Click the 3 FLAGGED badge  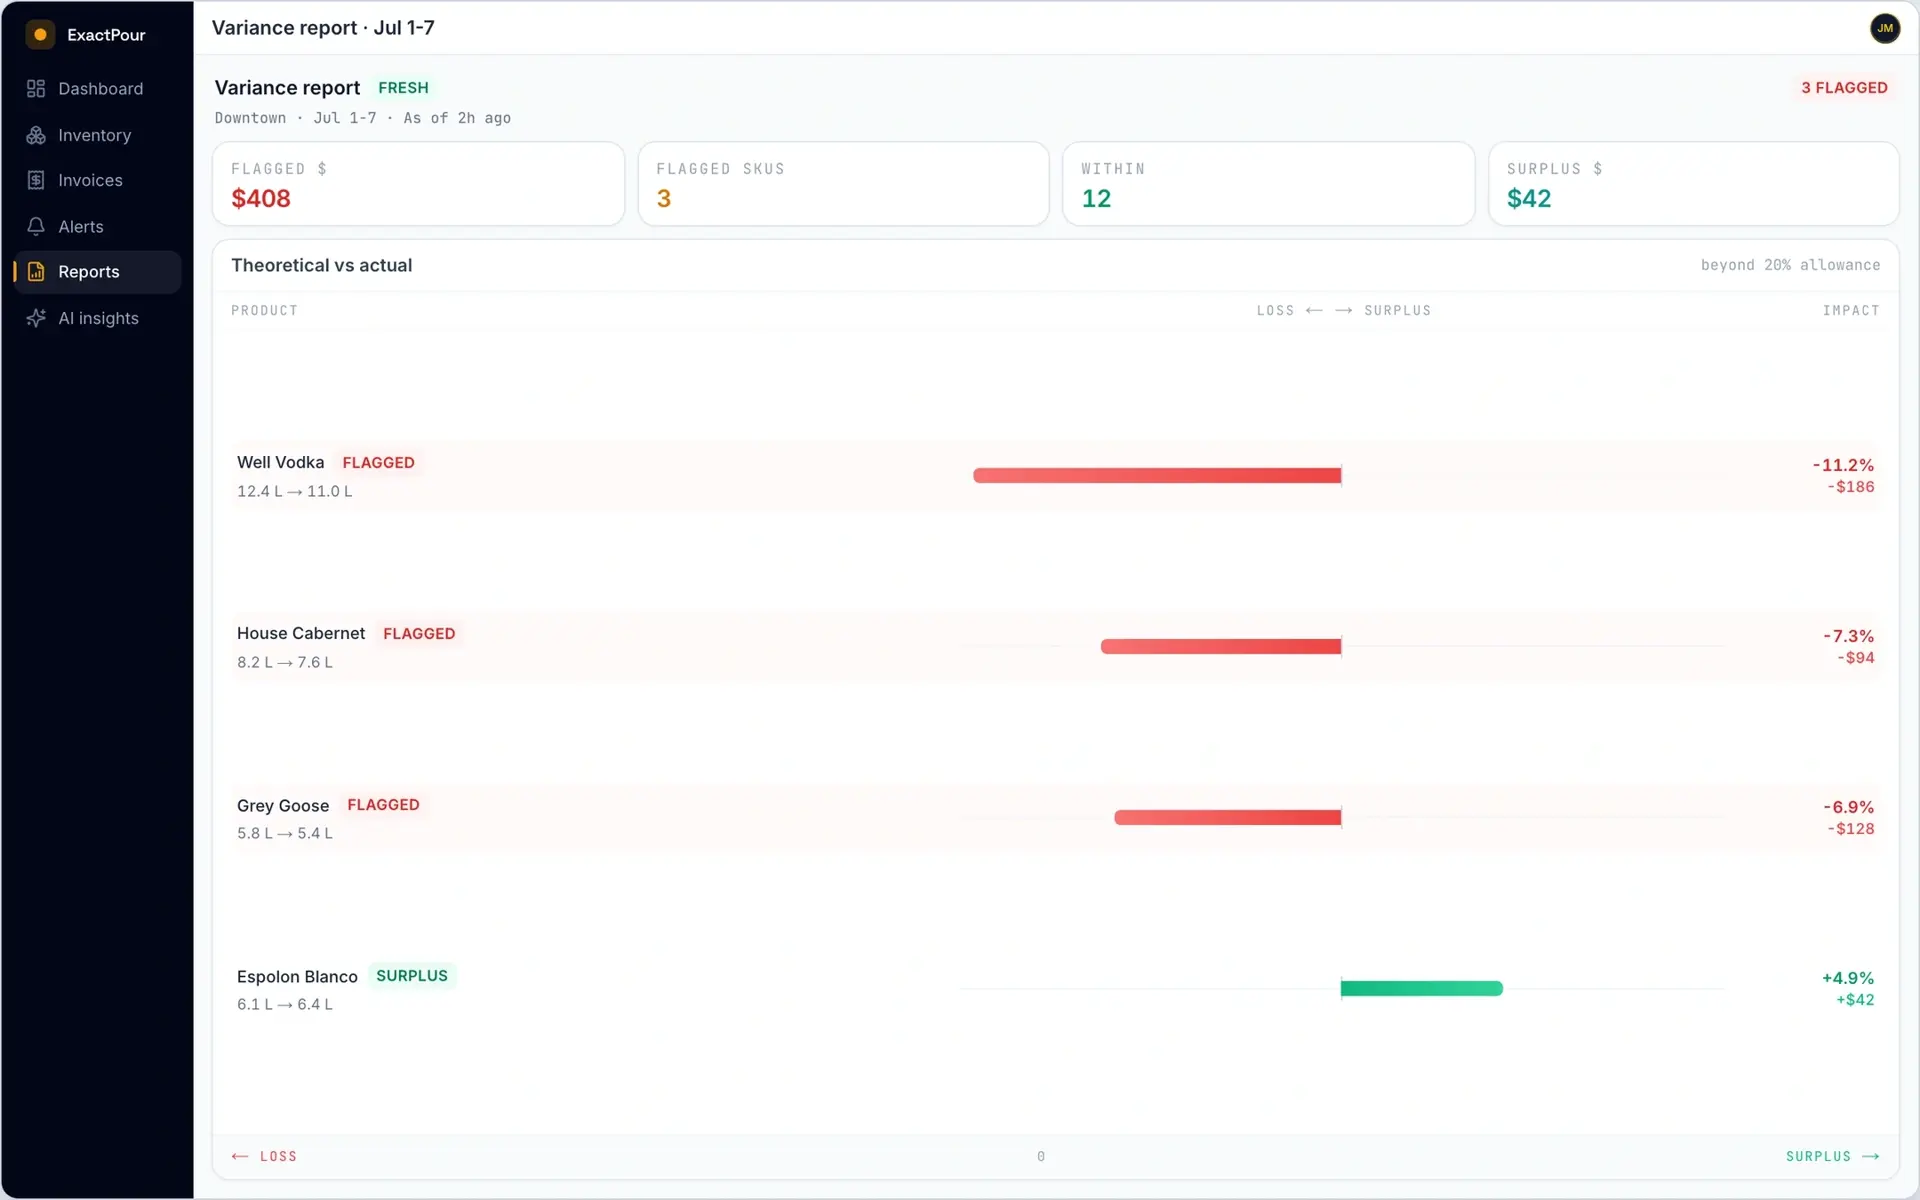1844,88
